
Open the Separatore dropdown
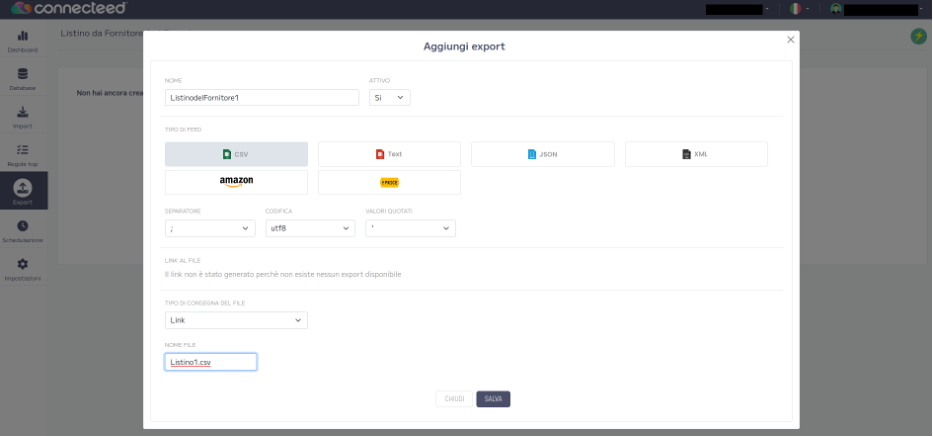click(x=210, y=229)
